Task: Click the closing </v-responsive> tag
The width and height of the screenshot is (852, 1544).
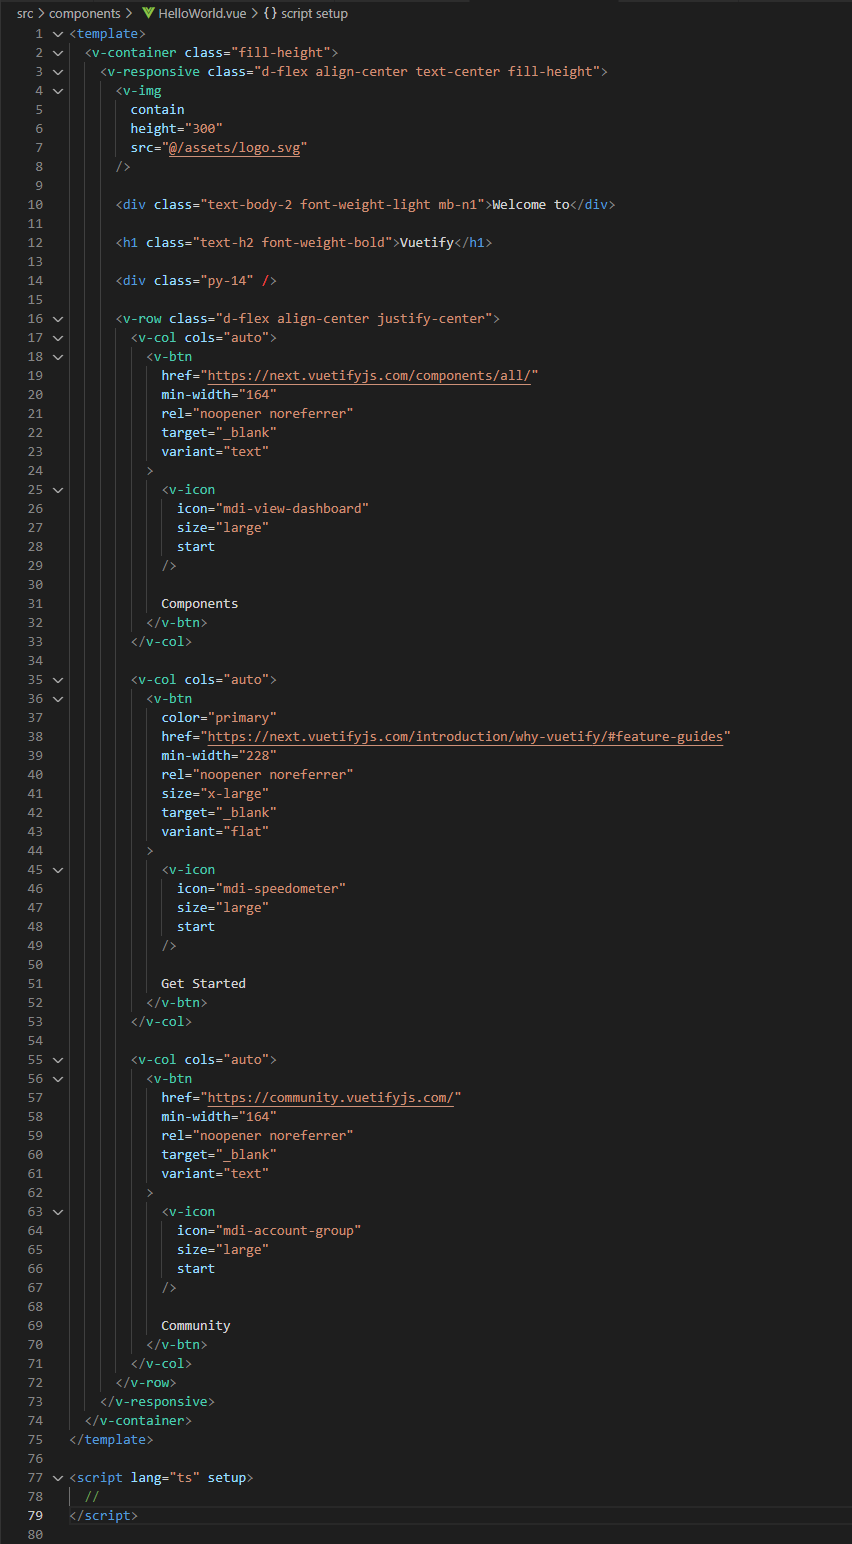Action: tap(158, 1402)
